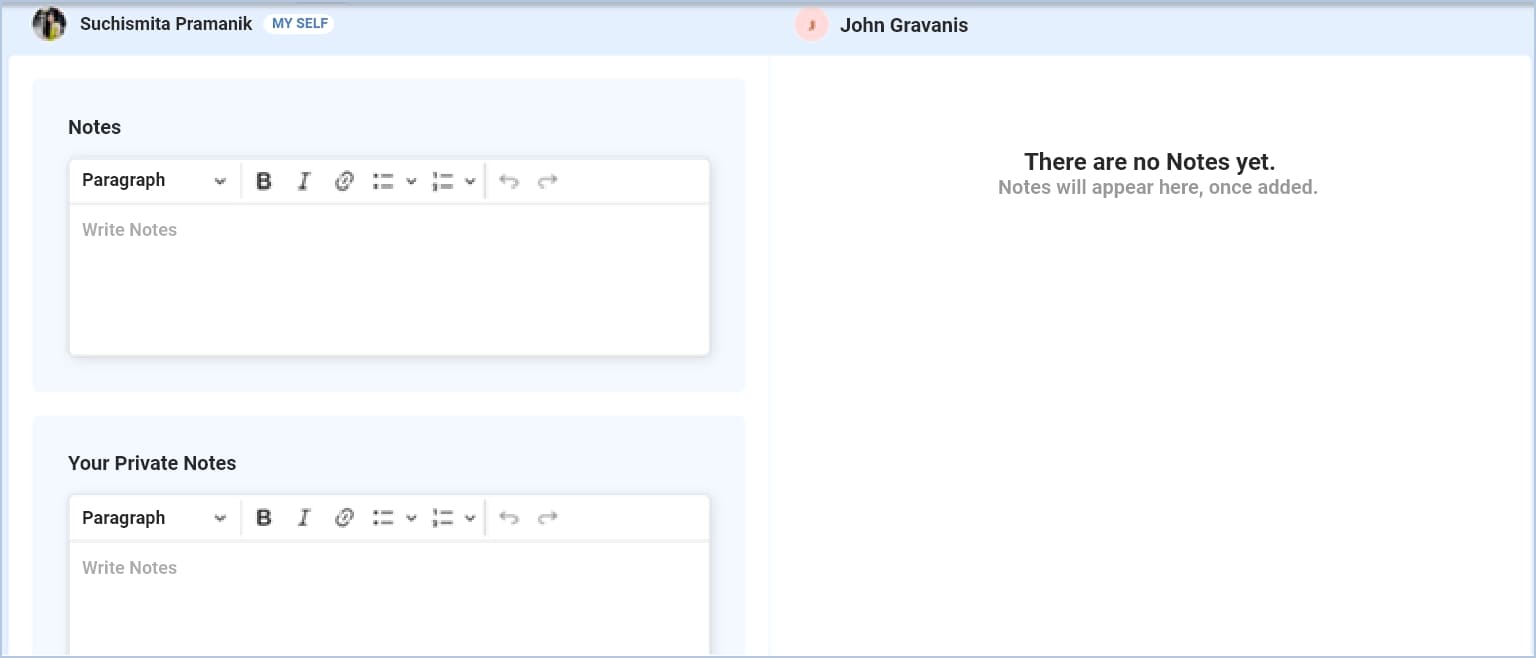This screenshot has height=658, width=1536.
Task: Select John Gravanis in the header
Action: pyautogui.click(x=903, y=25)
